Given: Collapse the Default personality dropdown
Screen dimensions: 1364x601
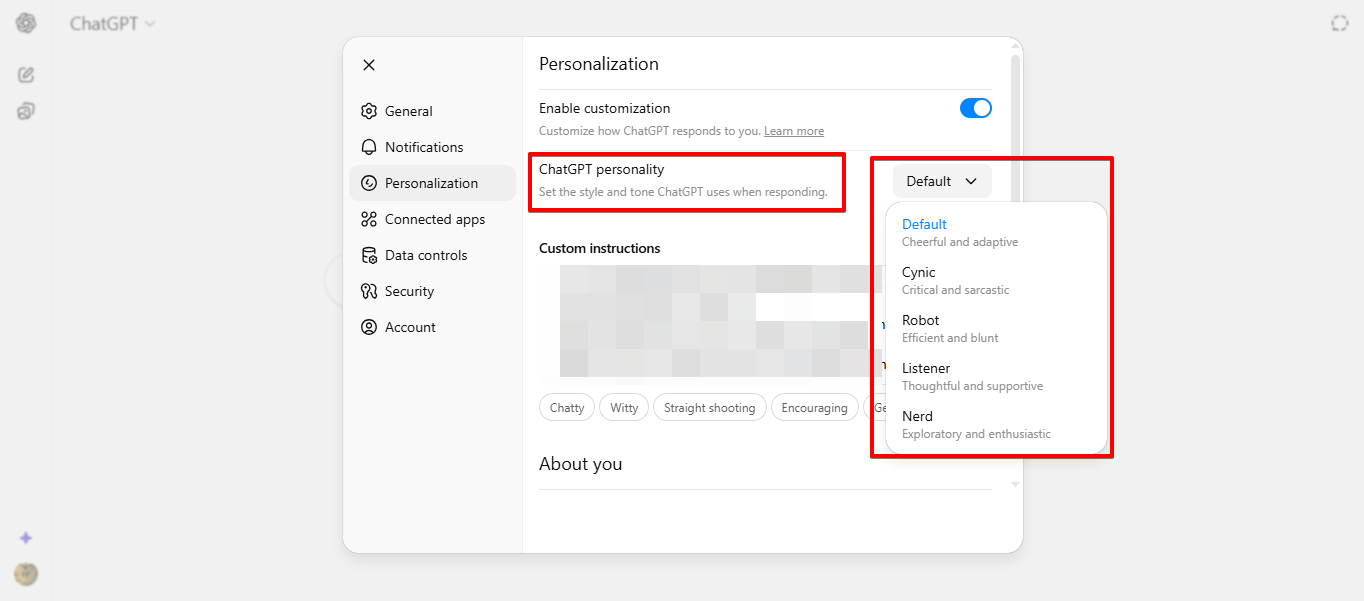Looking at the screenshot, I should (941, 181).
